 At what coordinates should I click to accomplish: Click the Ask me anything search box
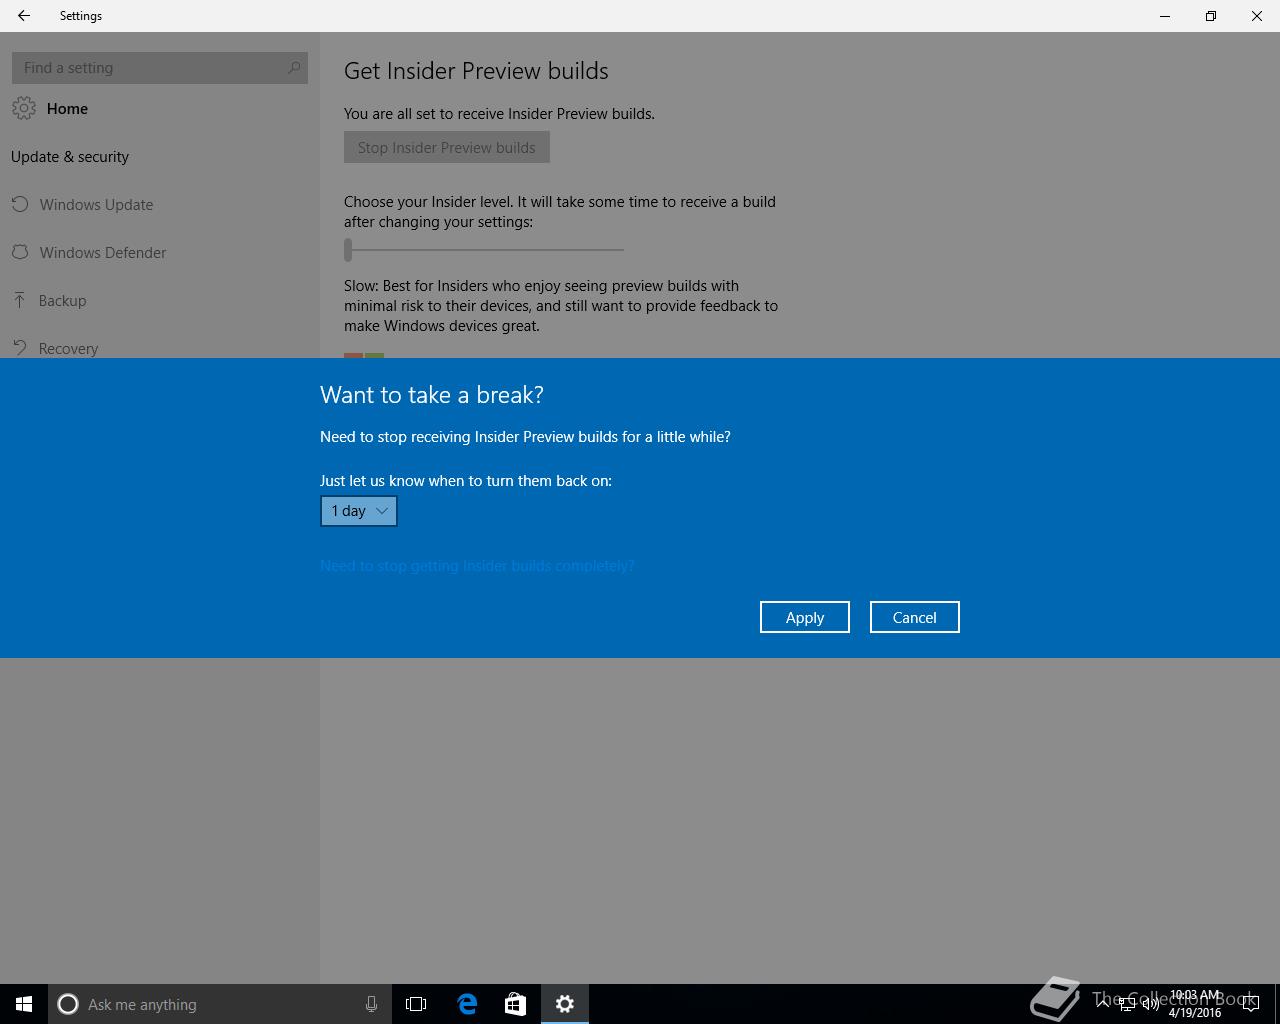tap(220, 1004)
